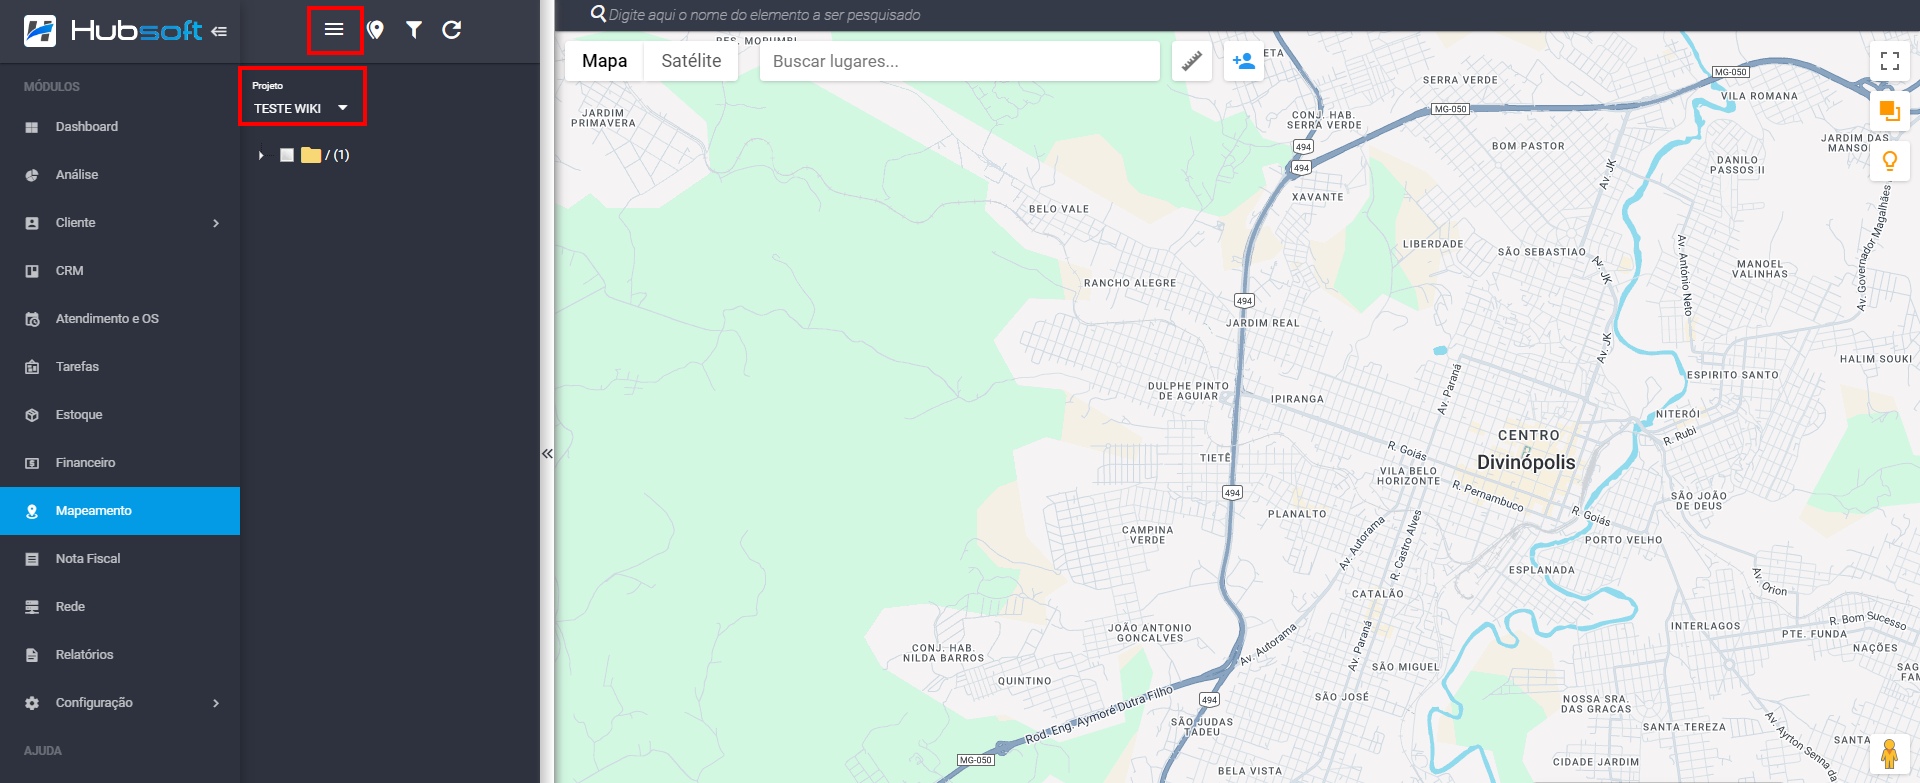
Task: Select the yellow root folder icon
Action: click(x=311, y=155)
